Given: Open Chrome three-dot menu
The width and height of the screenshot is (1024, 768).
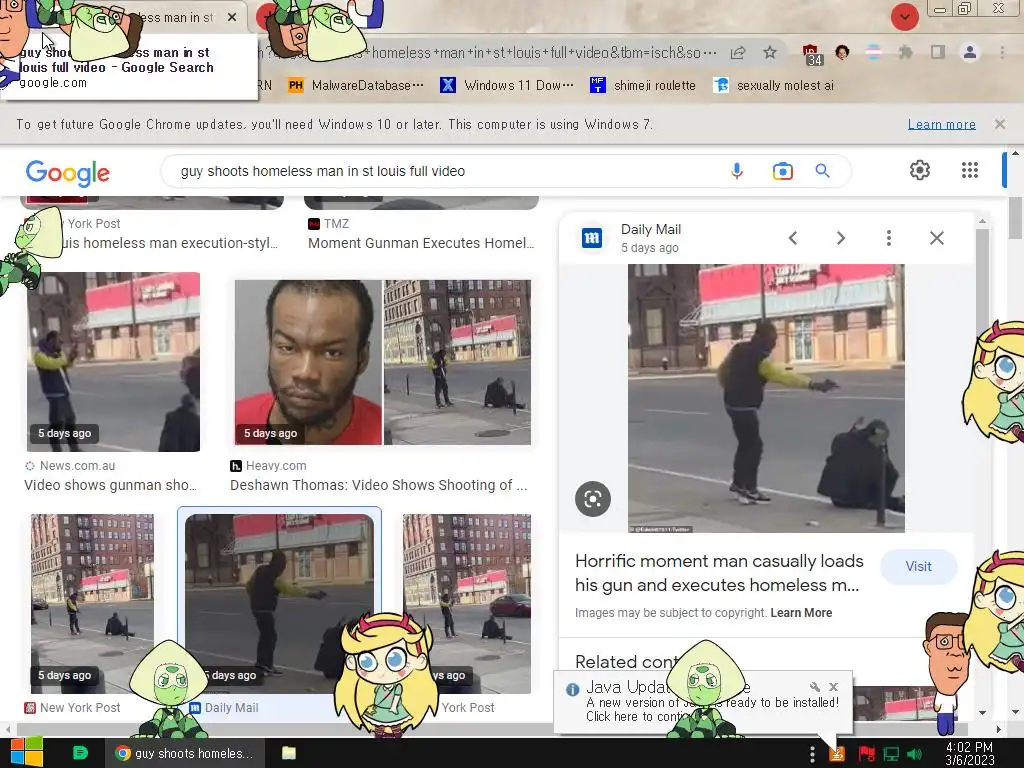Looking at the screenshot, I should click(1002, 52).
